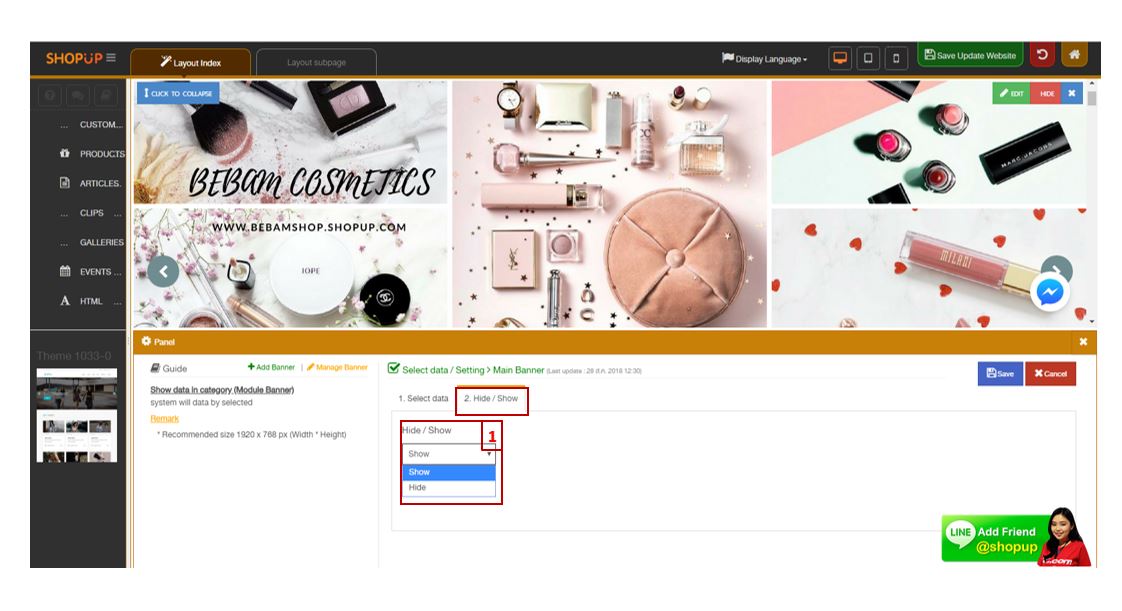Open CLIPS from the sidebar
This screenshot has height=611, width=1122.
pyautogui.click(x=91, y=212)
